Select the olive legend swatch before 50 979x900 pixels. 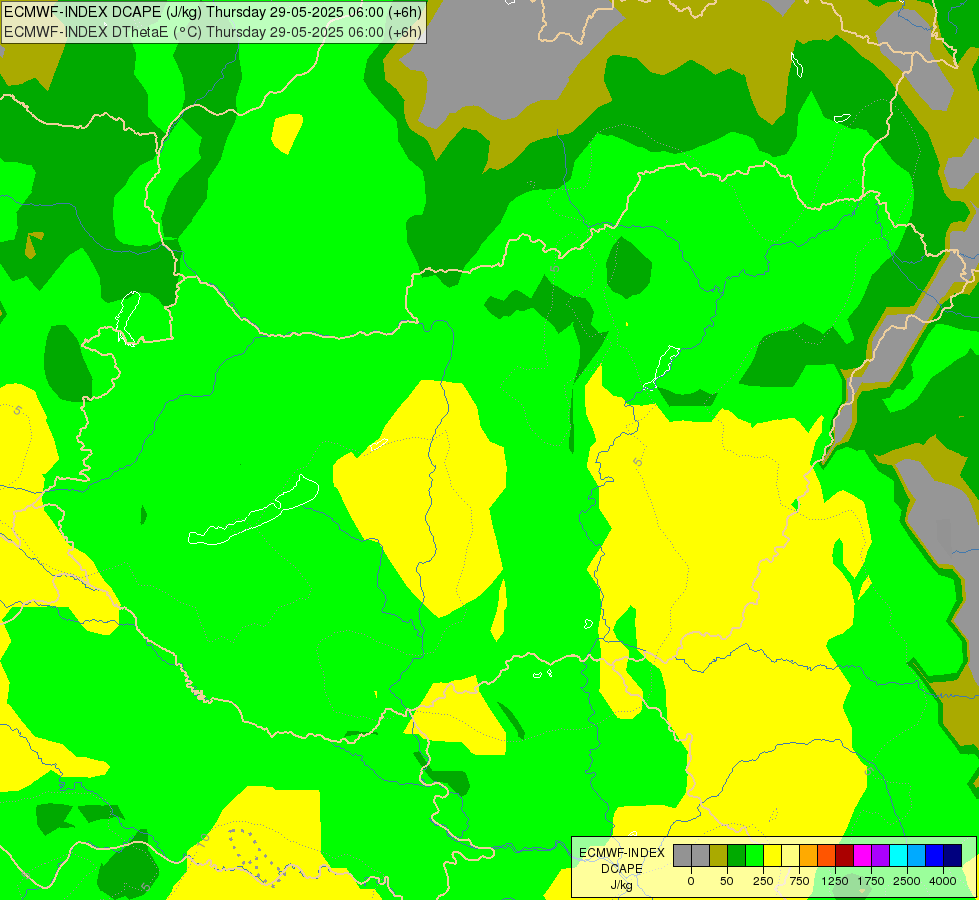[x=719, y=855]
